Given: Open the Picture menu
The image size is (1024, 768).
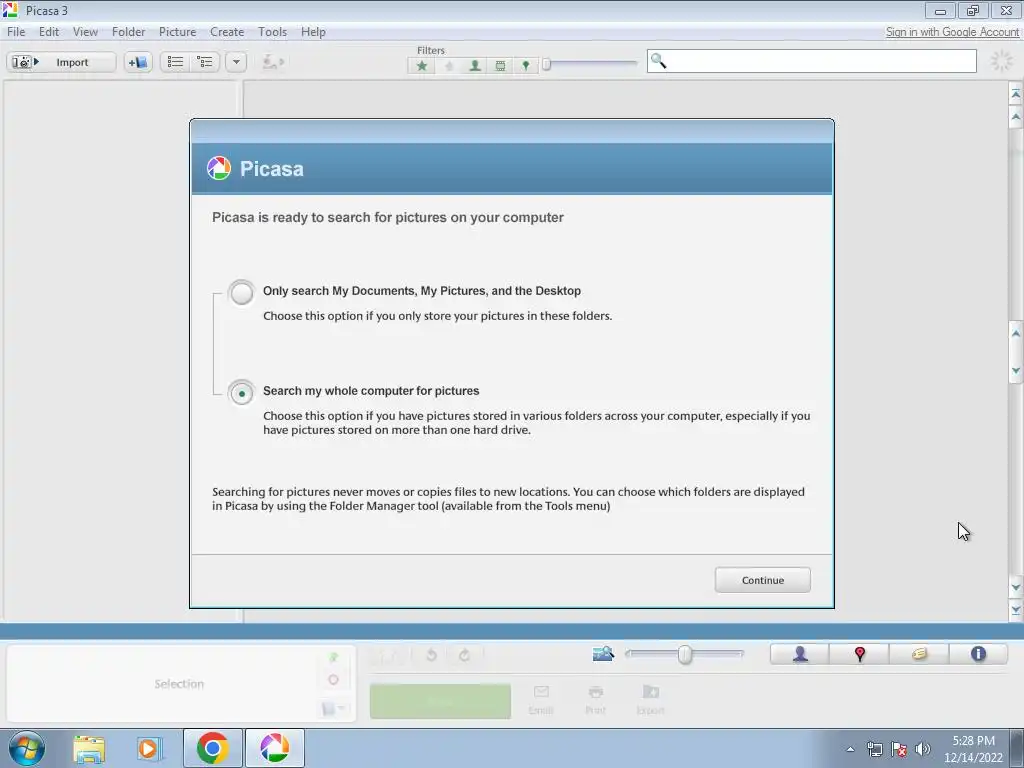Looking at the screenshot, I should tap(177, 31).
